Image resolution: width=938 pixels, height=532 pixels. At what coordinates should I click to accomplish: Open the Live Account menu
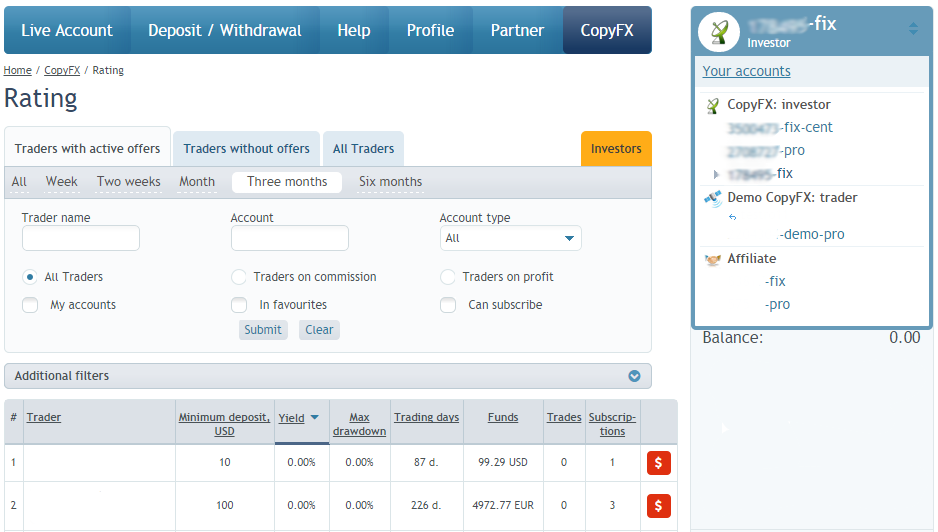click(x=67, y=31)
